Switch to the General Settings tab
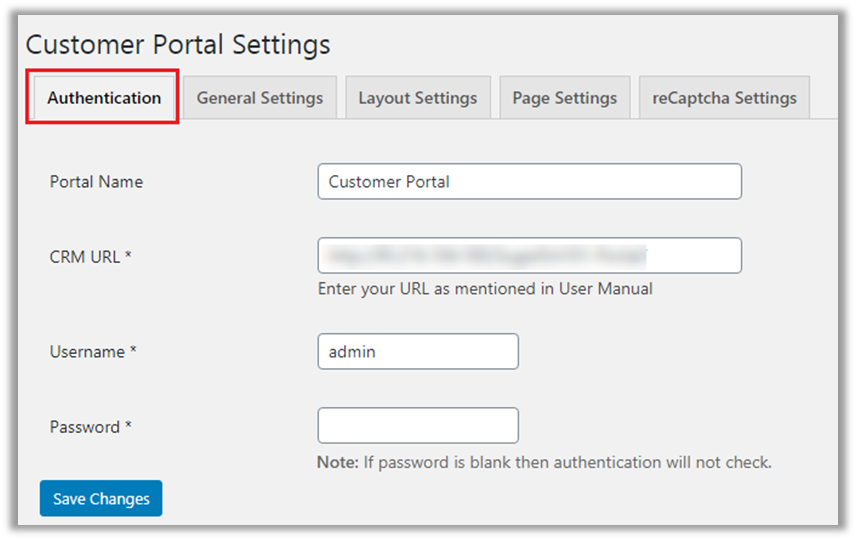The image size is (856, 540). pos(259,98)
